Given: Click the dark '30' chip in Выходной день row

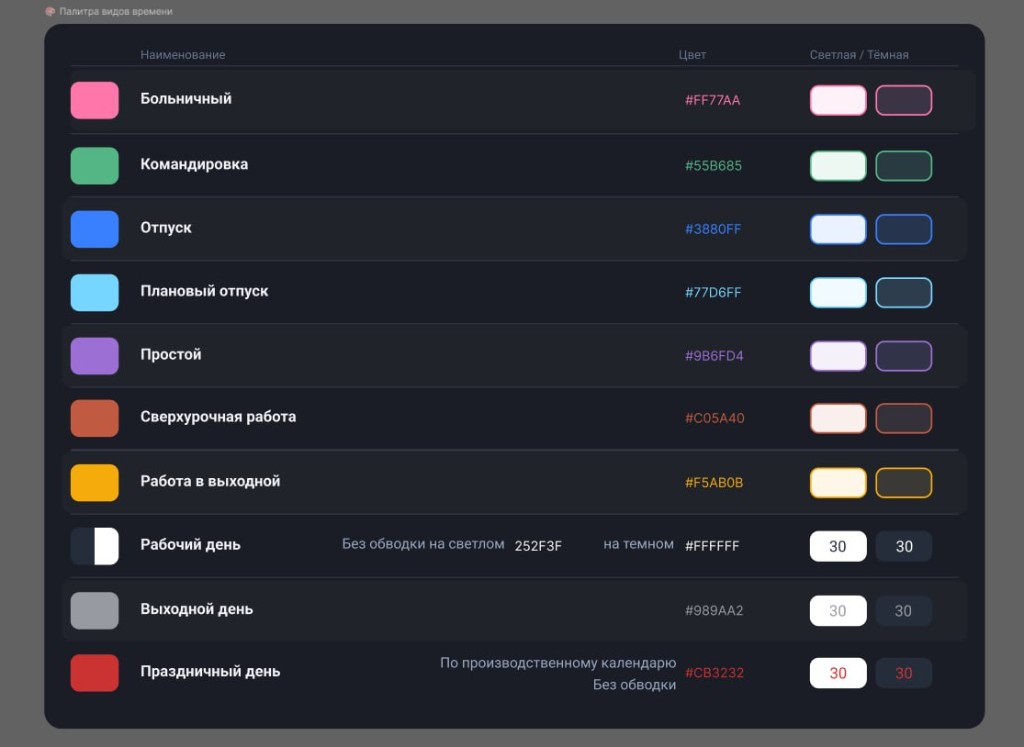Looking at the screenshot, I should click(904, 611).
